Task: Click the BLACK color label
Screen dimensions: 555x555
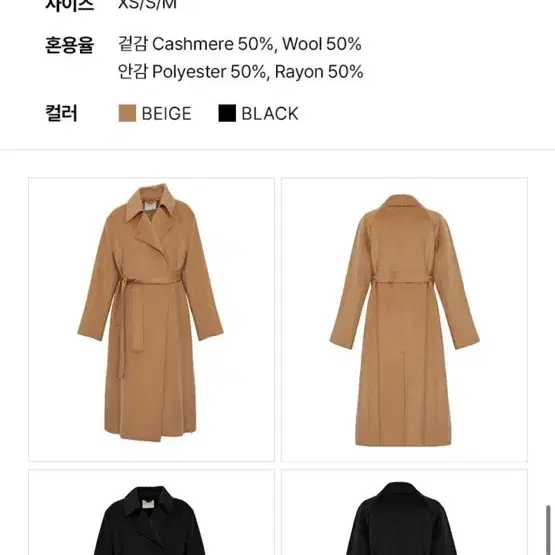Action: (270, 114)
